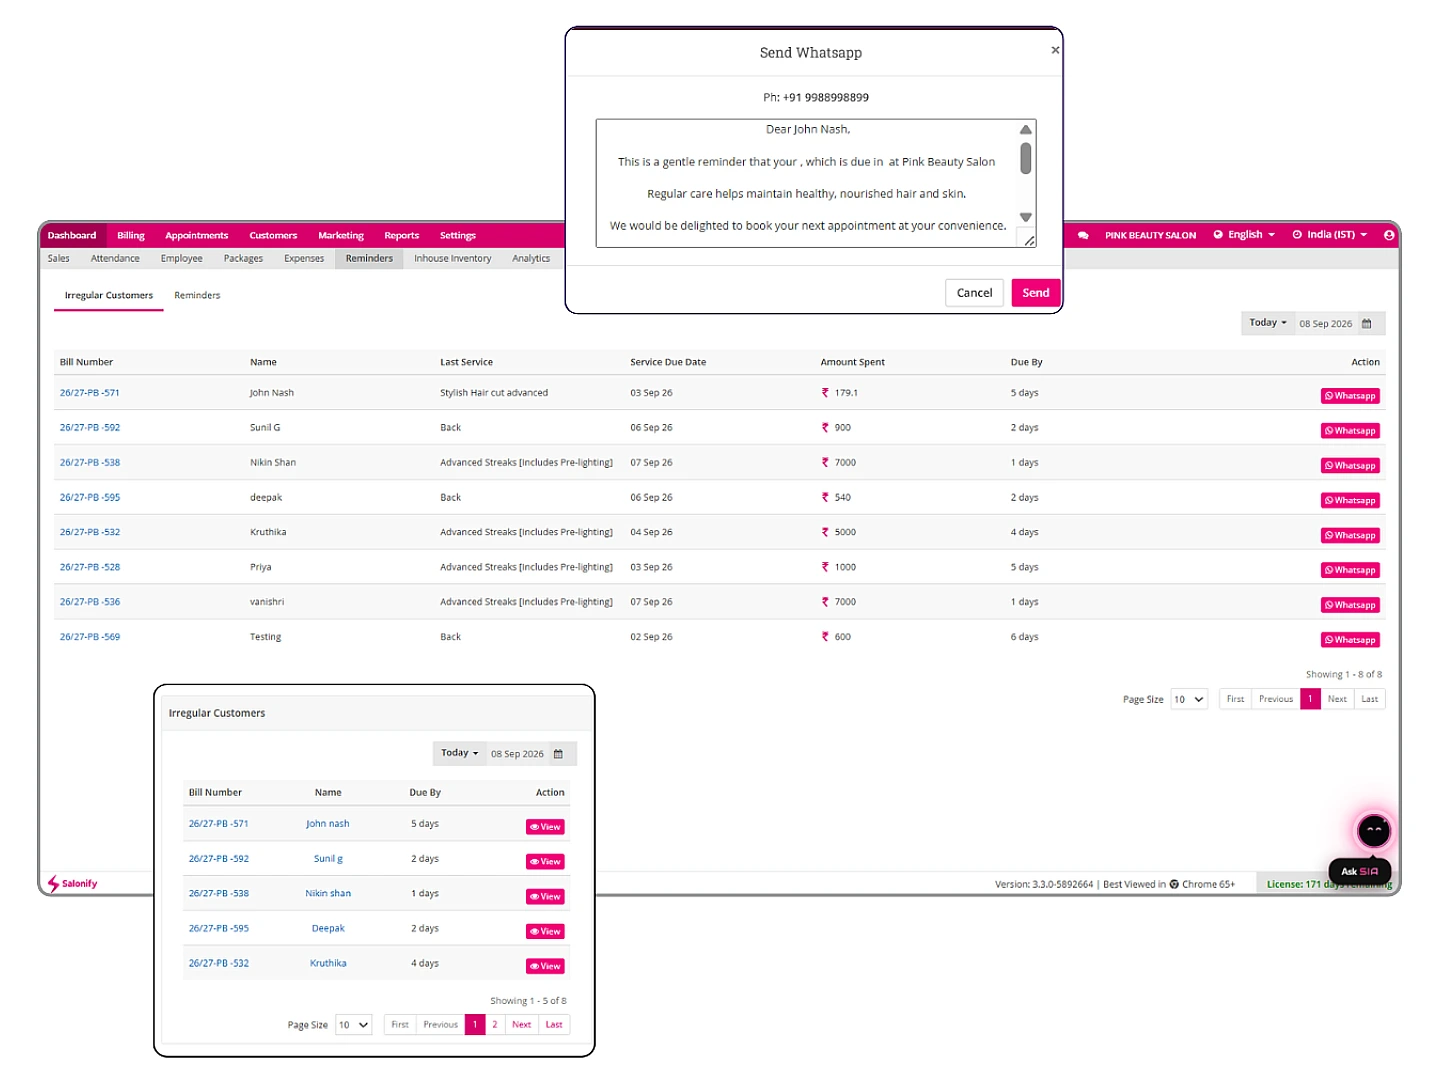Screen dimensions: 1440x1080
Task: Click the message textarea scrollbar thumb
Action: (x=1025, y=158)
